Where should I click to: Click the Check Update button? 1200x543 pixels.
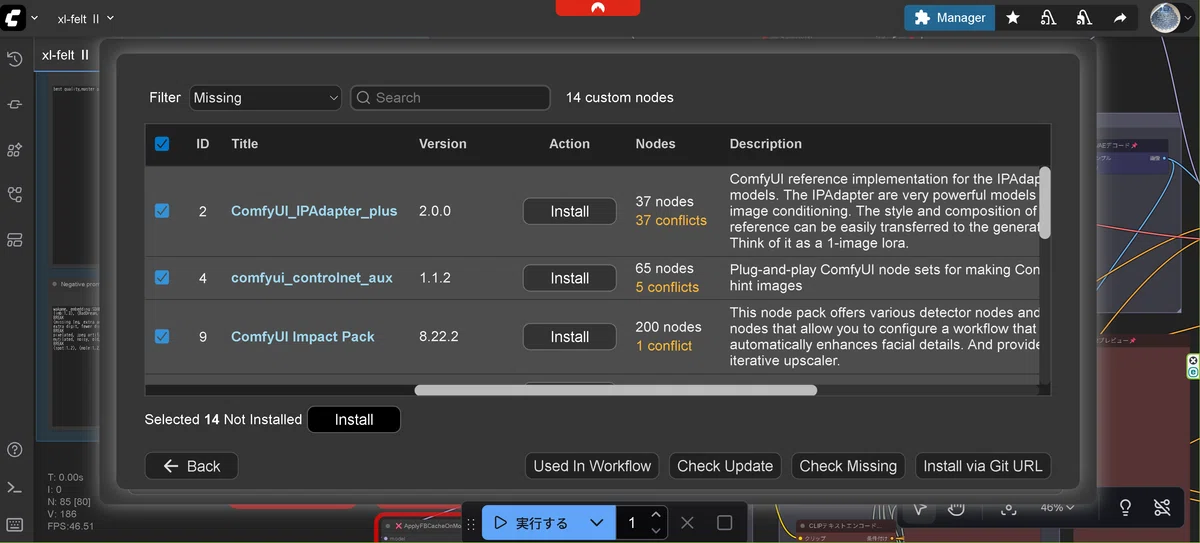pyautogui.click(x=725, y=466)
